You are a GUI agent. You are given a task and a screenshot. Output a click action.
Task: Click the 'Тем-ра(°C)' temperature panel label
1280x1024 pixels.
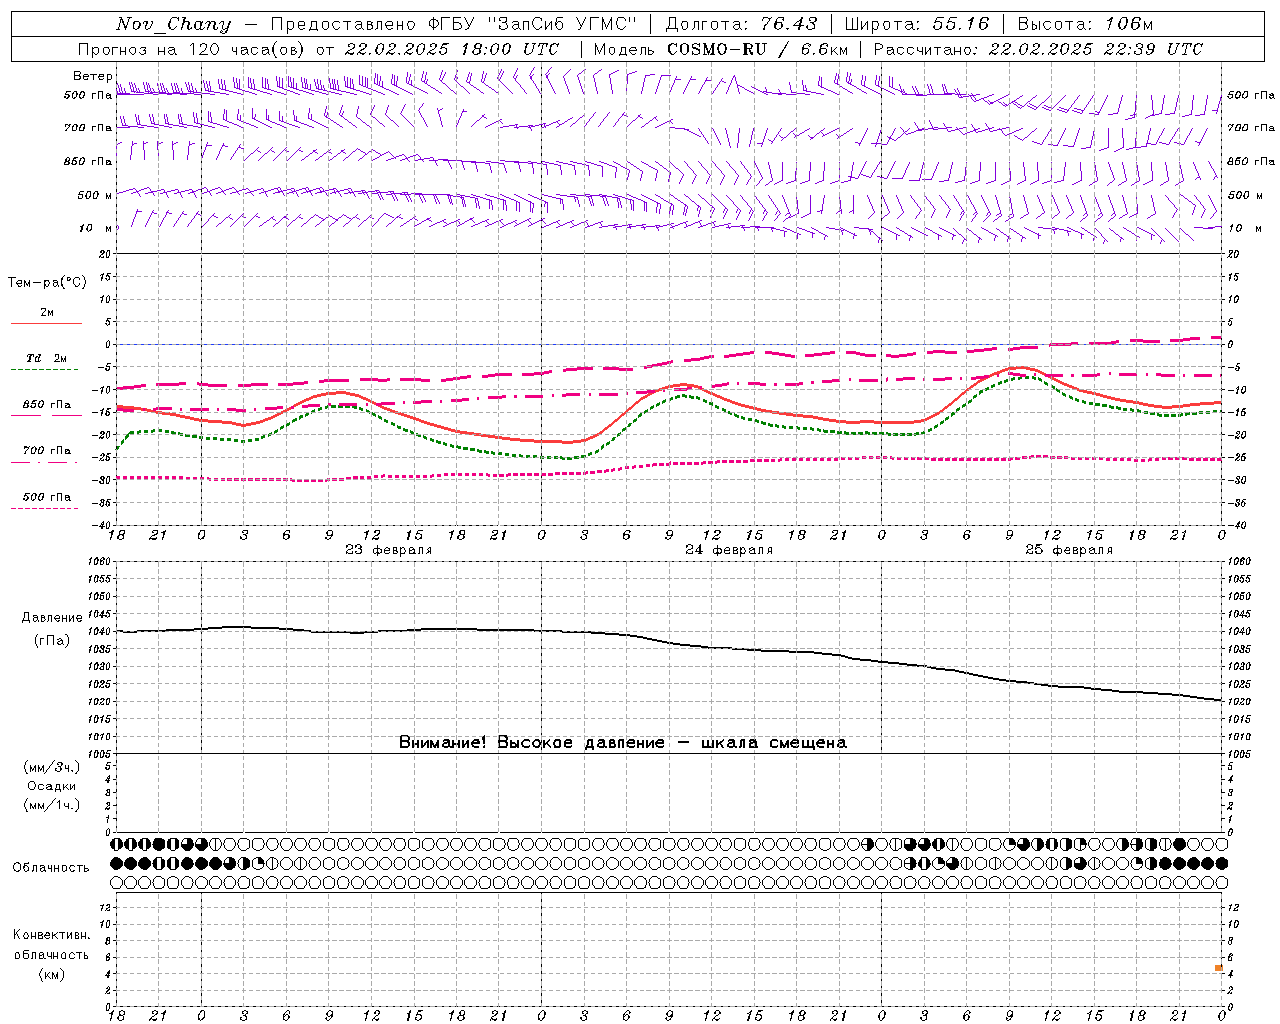point(47,283)
